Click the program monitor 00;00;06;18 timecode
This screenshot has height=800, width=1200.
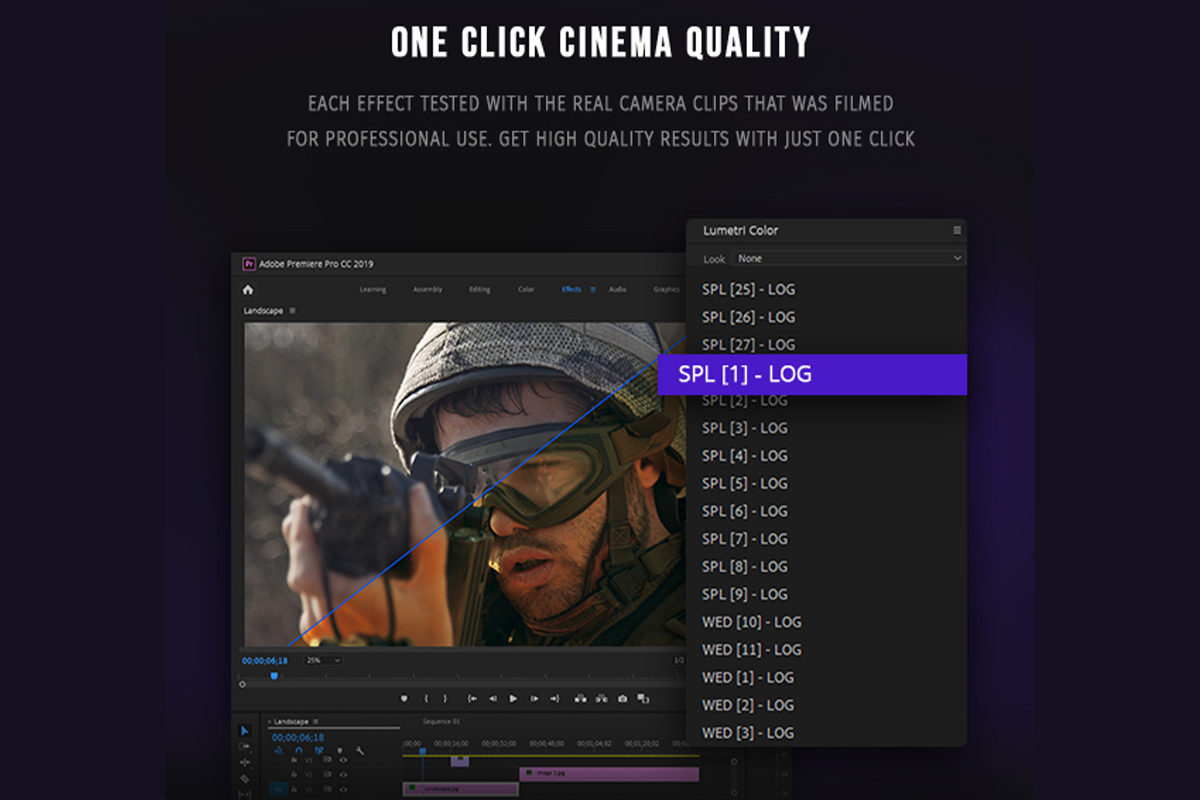coord(265,660)
